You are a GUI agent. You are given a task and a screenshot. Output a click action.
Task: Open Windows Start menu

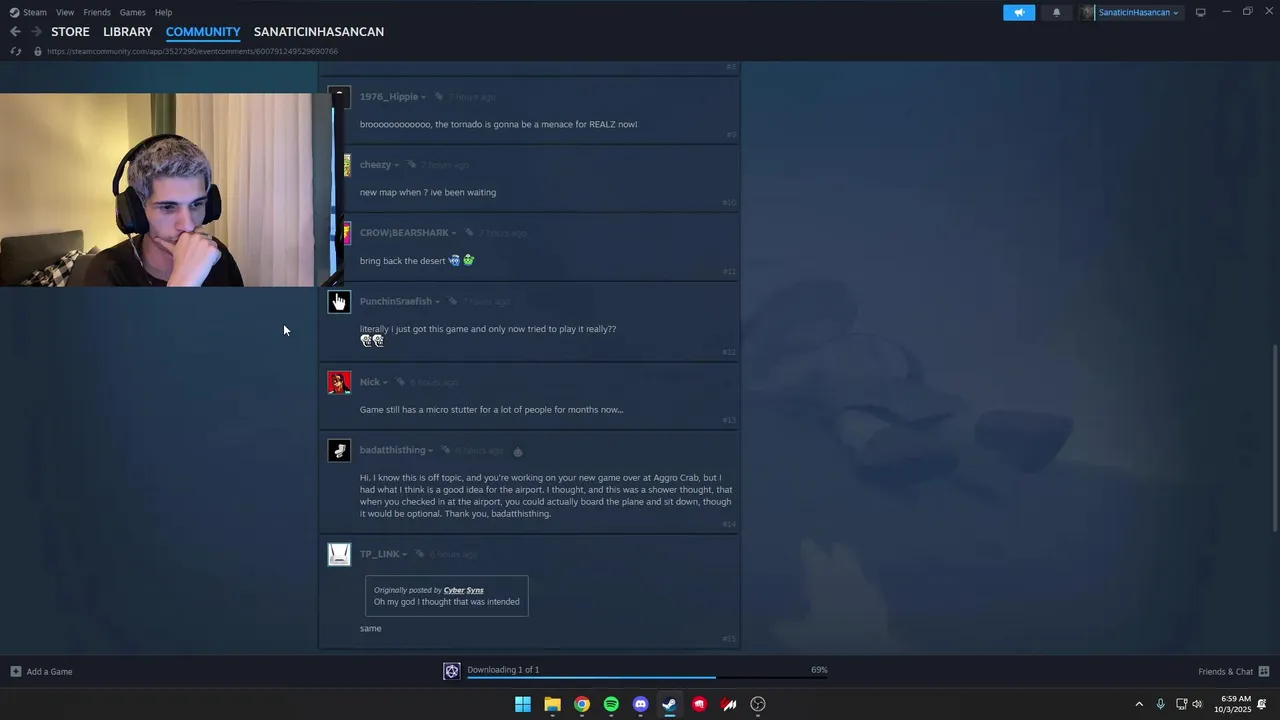pyautogui.click(x=523, y=704)
